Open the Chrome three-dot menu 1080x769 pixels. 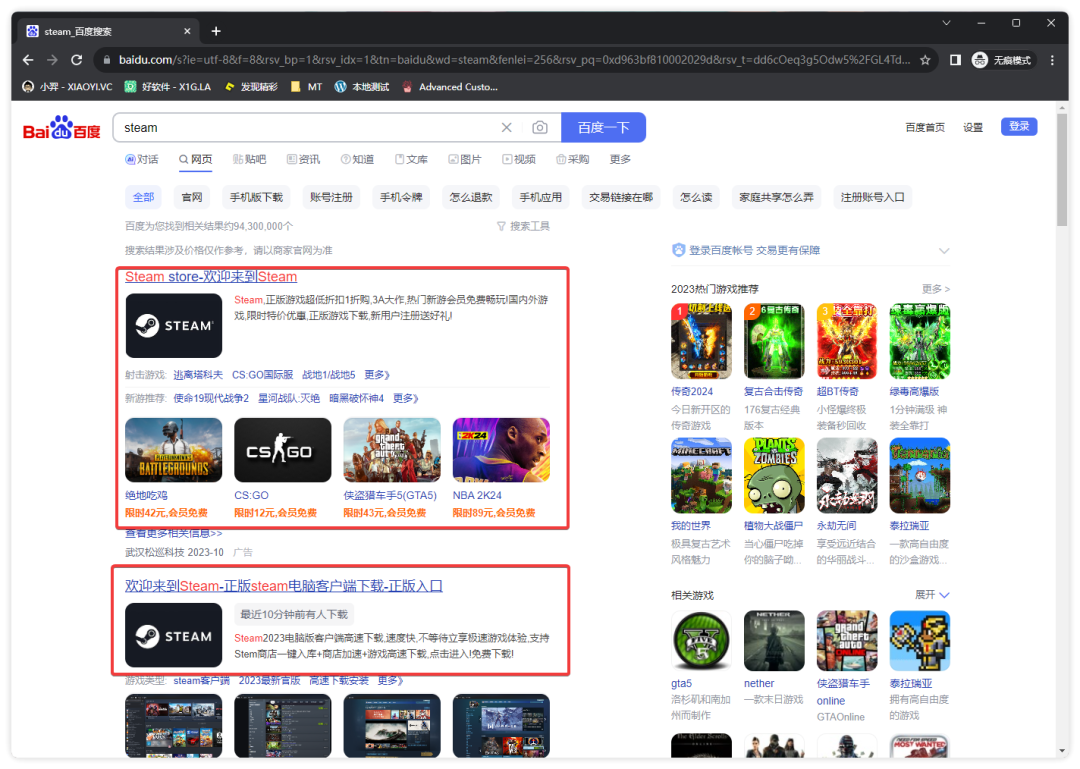click(x=1052, y=60)
